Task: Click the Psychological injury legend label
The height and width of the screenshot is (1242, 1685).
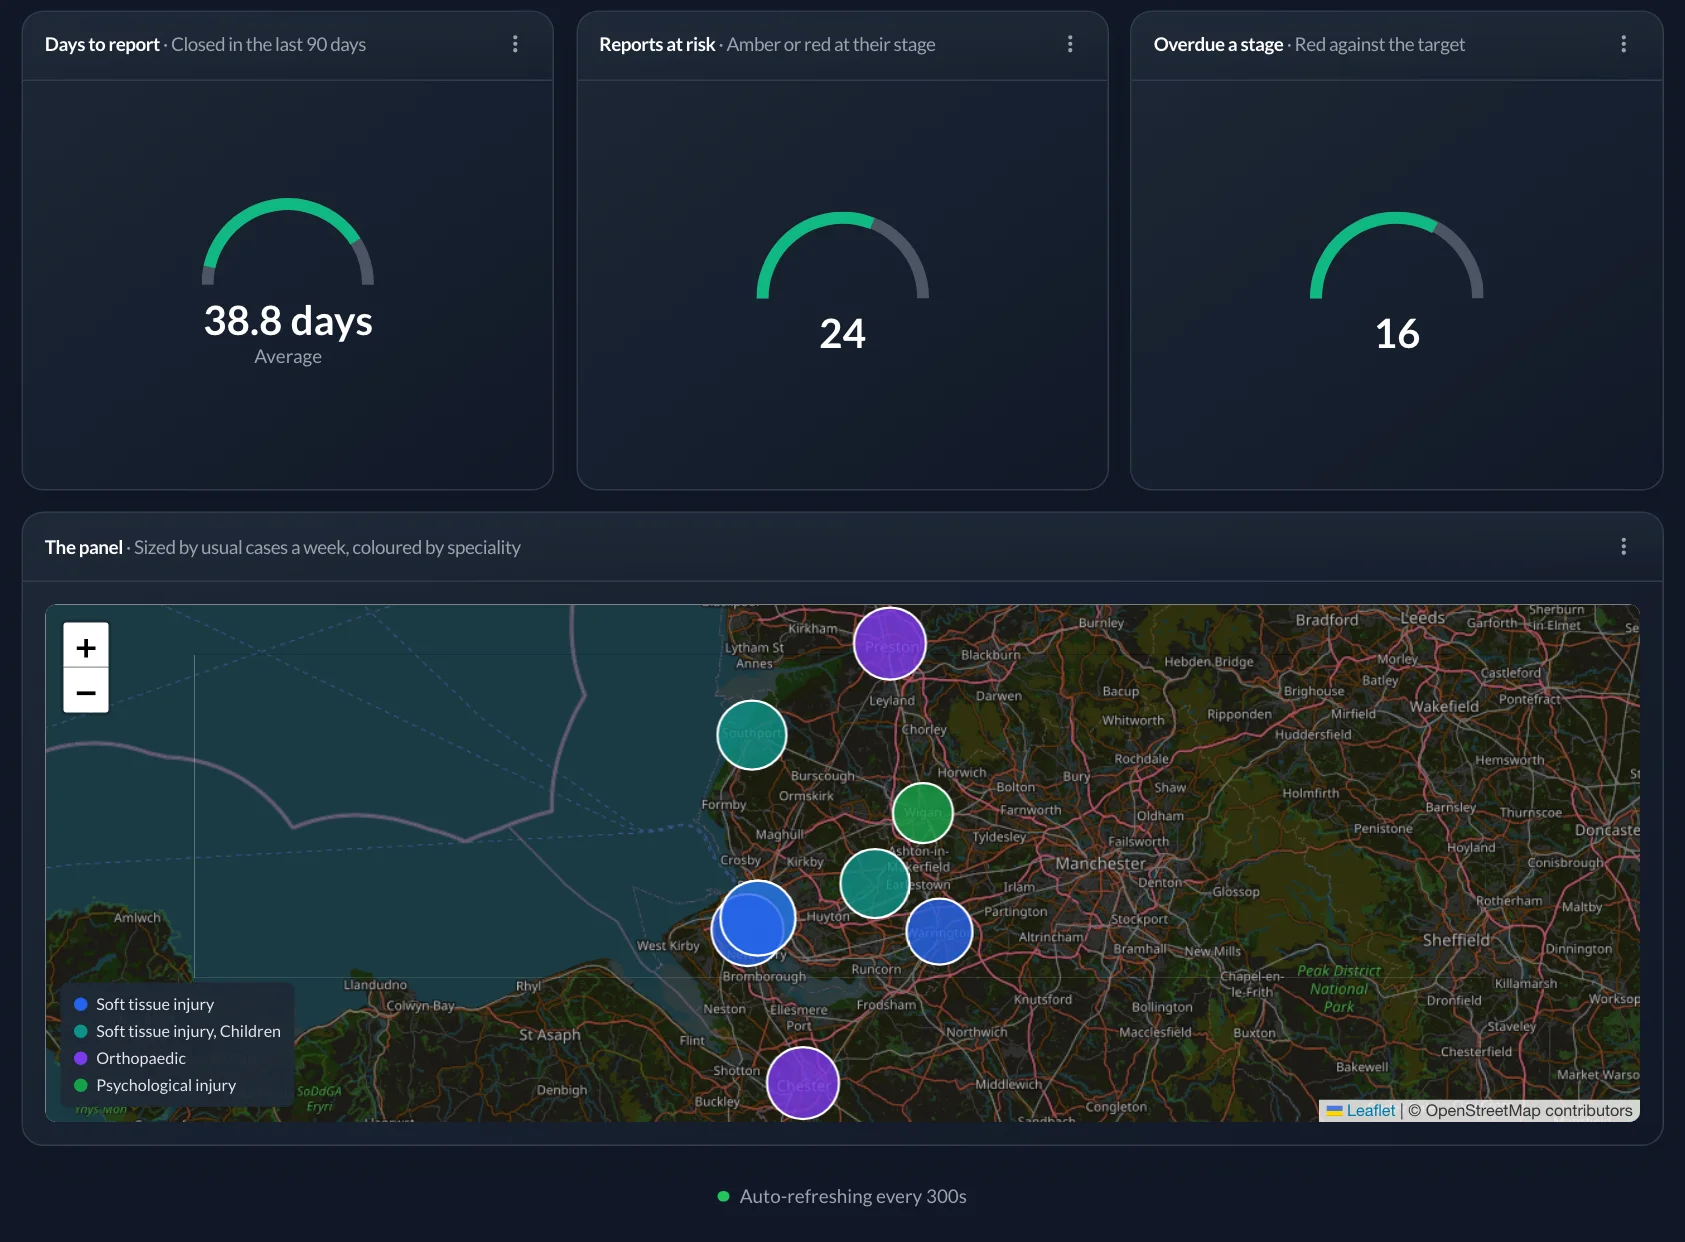Action: tap(166, 1085)
